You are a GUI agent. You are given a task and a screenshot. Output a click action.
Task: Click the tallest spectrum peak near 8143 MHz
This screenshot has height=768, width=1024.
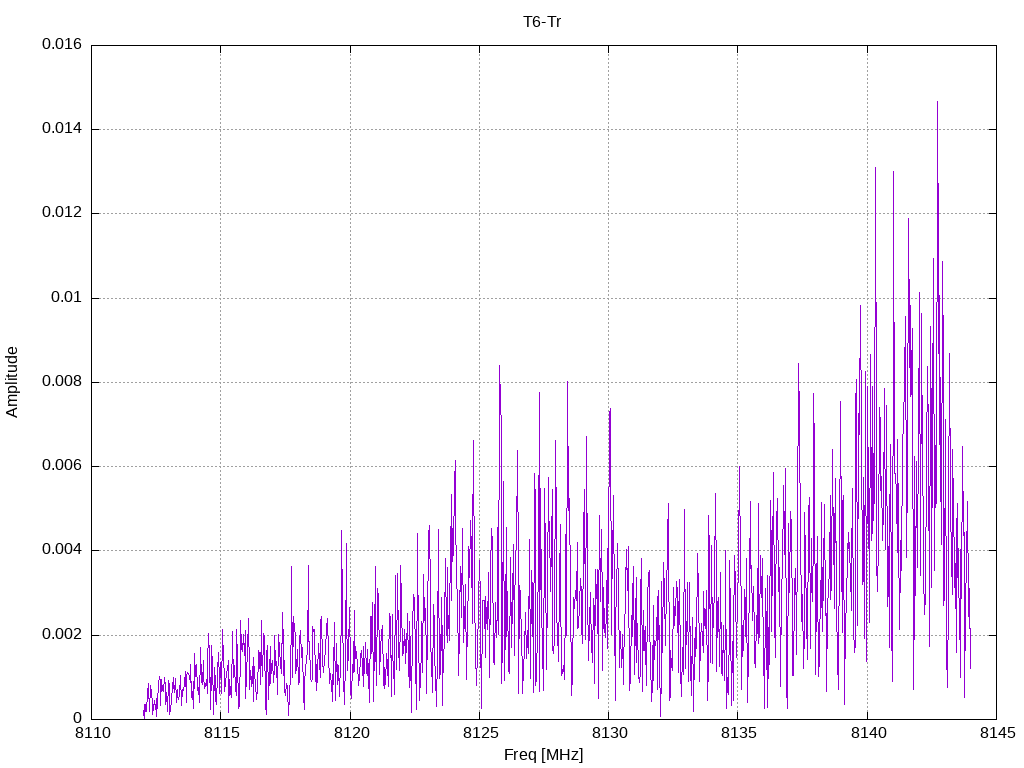tap(937, 103)
